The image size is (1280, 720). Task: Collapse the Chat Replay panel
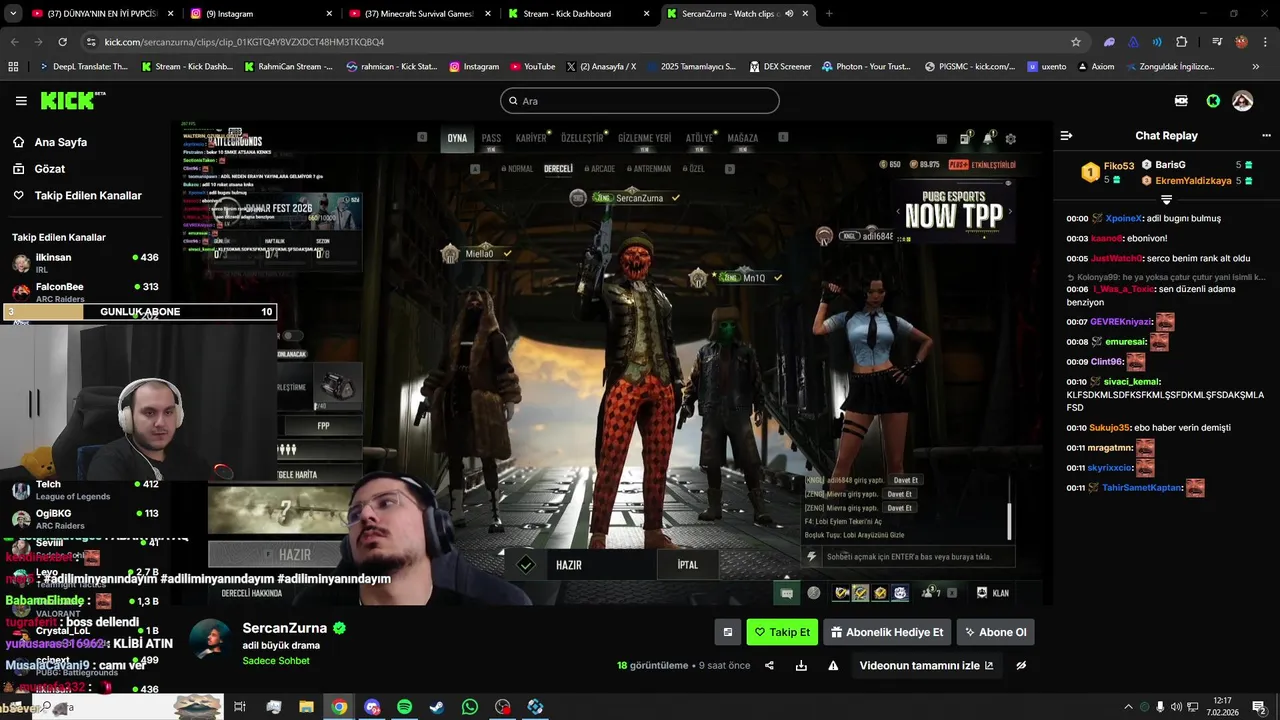point(1066,136)
